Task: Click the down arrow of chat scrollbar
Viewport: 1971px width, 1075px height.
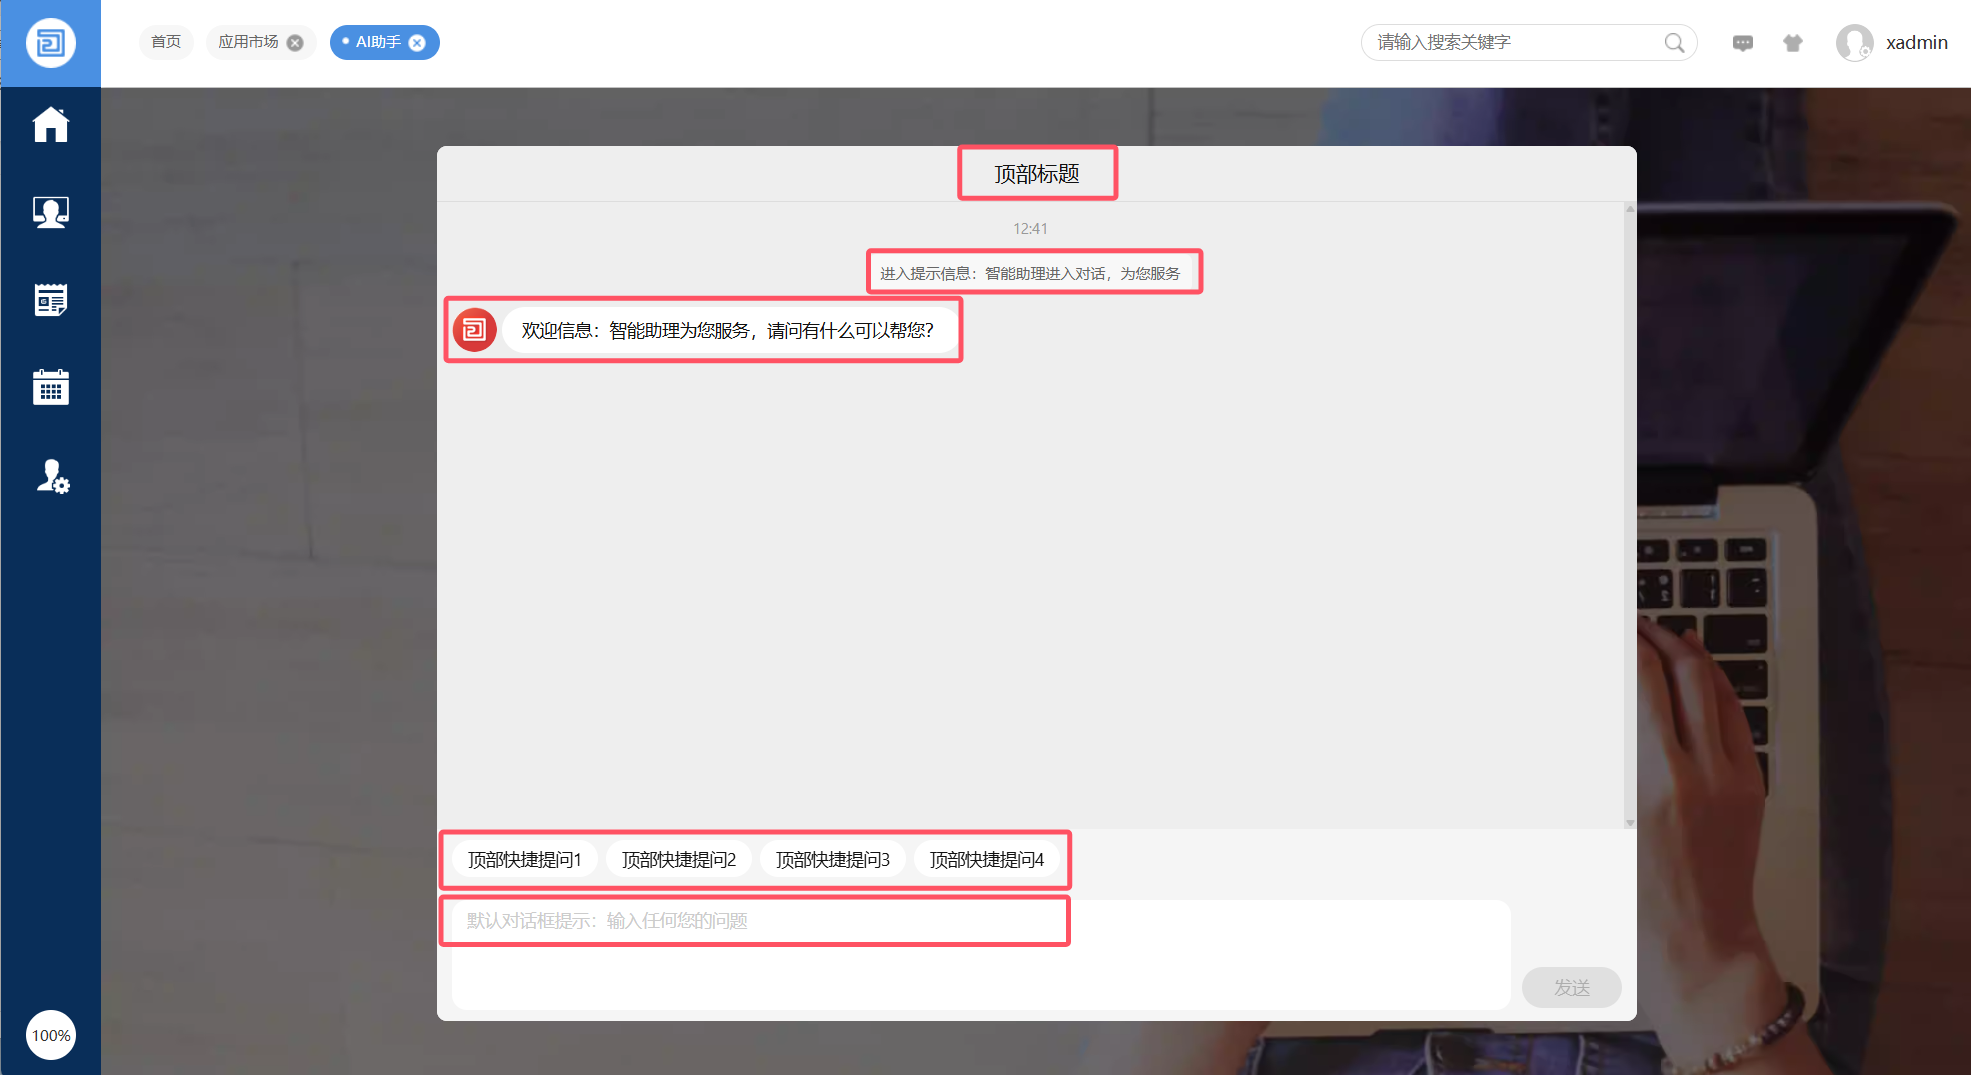Action: pyautogui.click(x=1630, y=823)
